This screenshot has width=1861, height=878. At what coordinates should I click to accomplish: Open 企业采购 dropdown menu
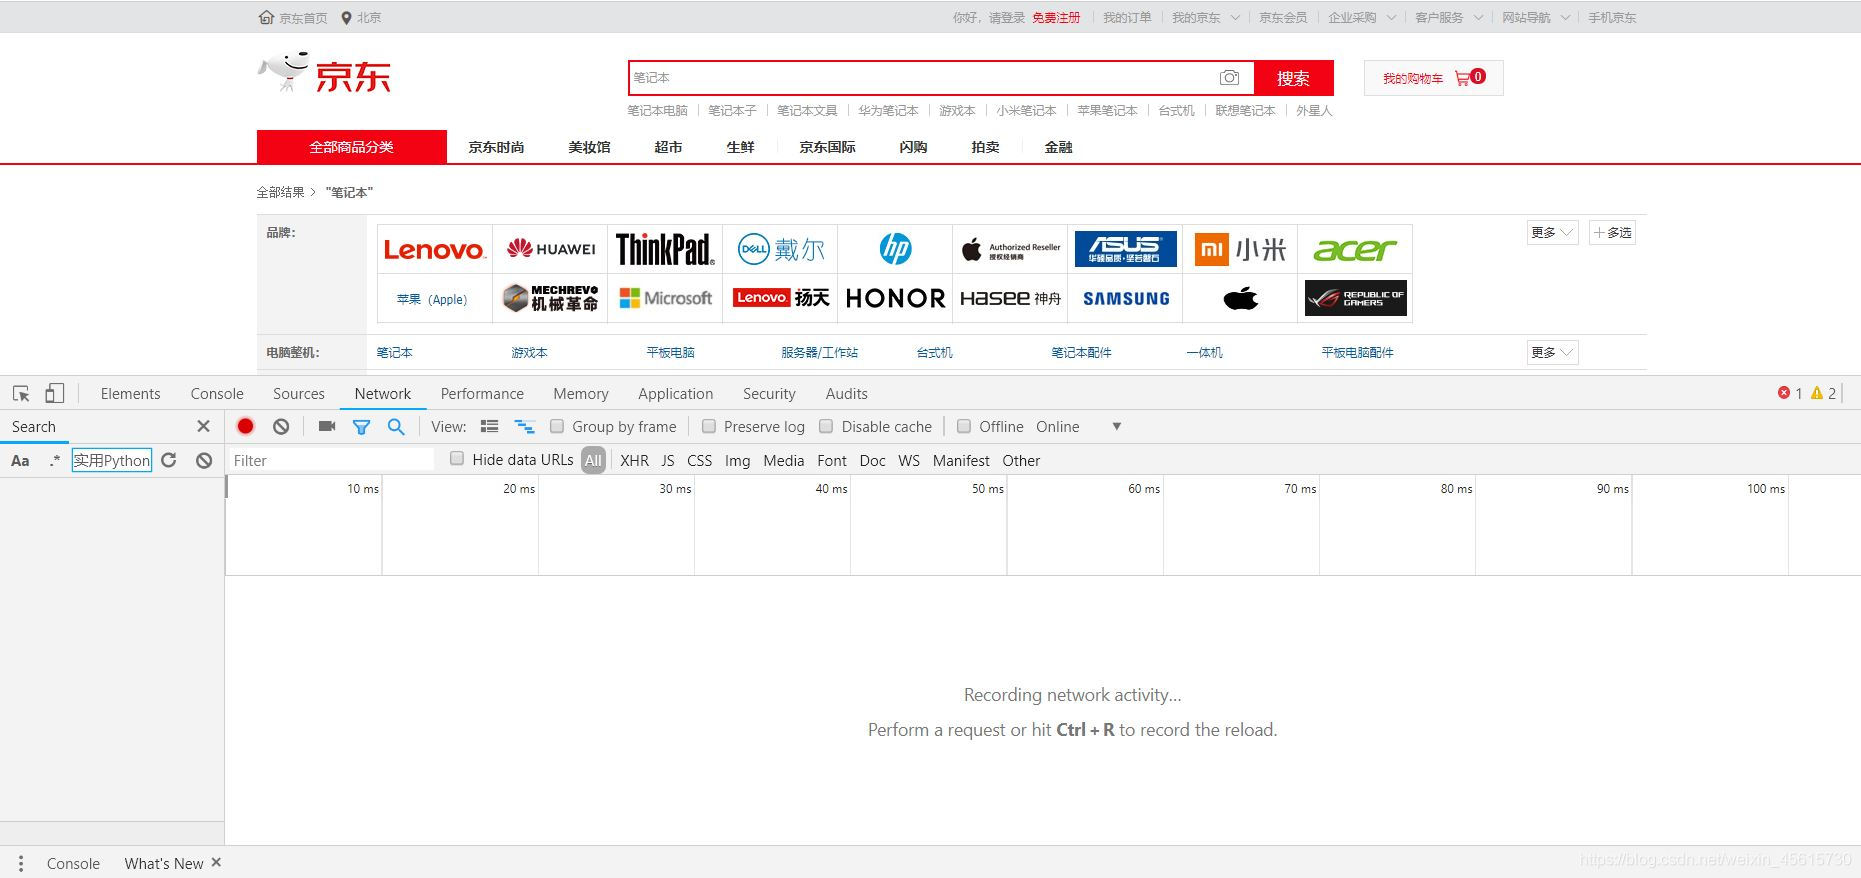point(1361,18)
